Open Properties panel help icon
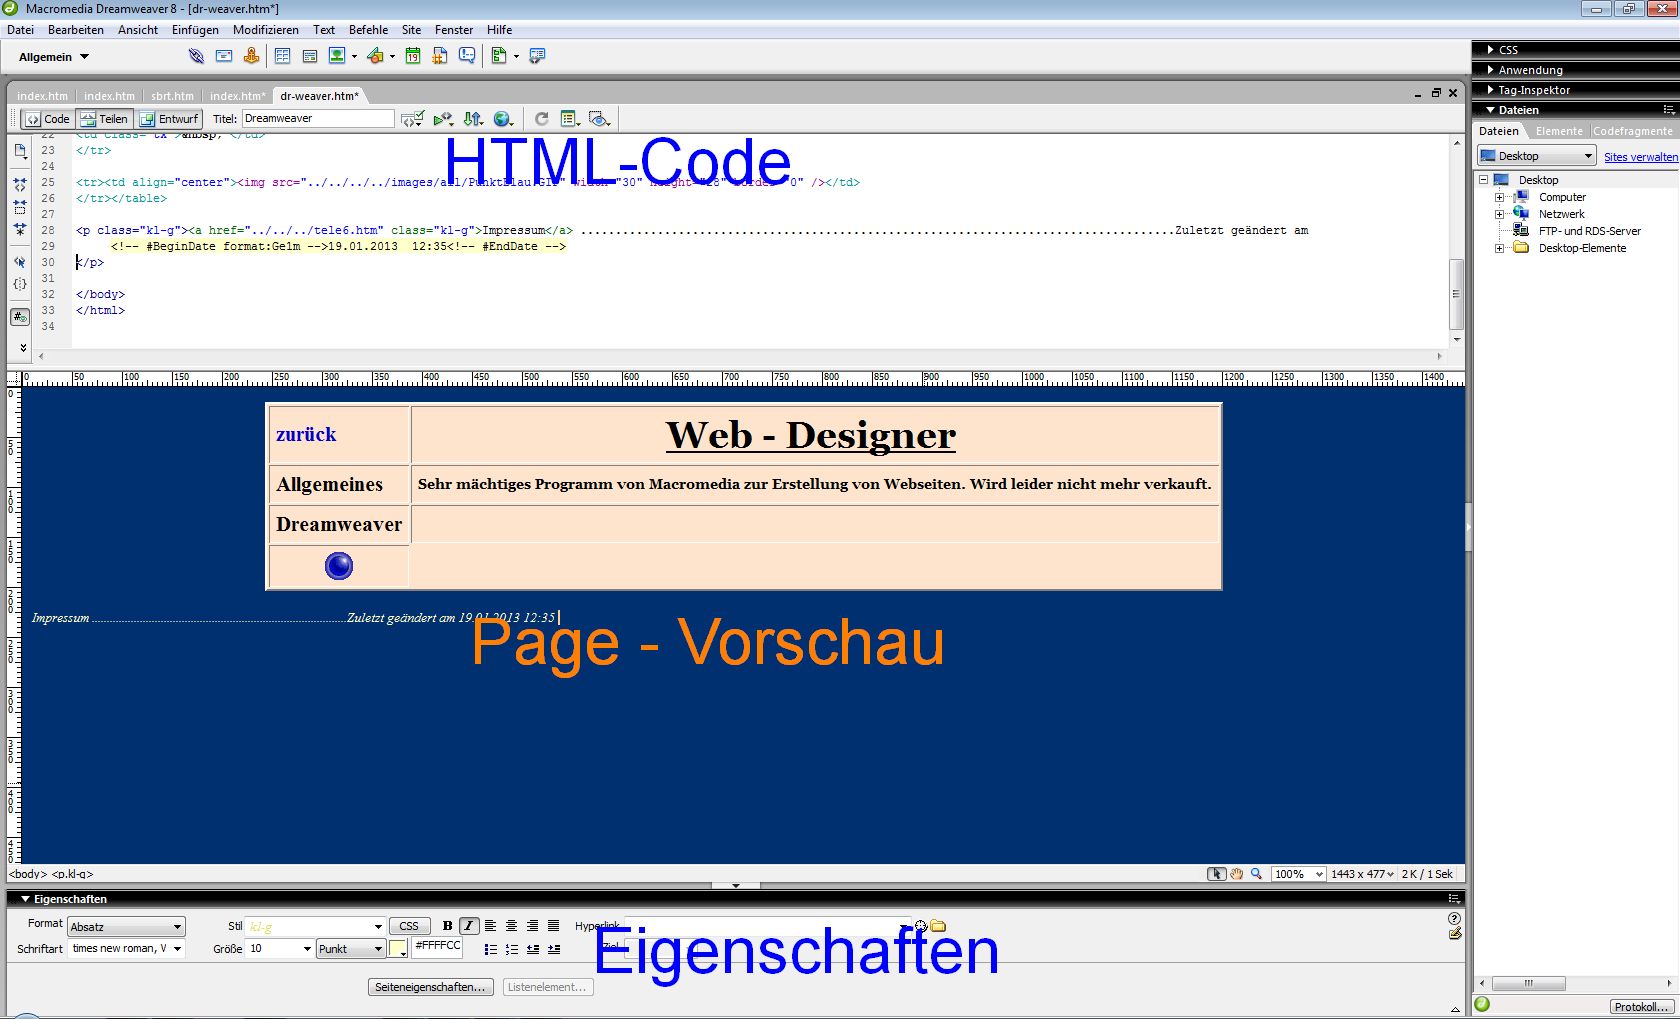 [x=1454, y=918]
